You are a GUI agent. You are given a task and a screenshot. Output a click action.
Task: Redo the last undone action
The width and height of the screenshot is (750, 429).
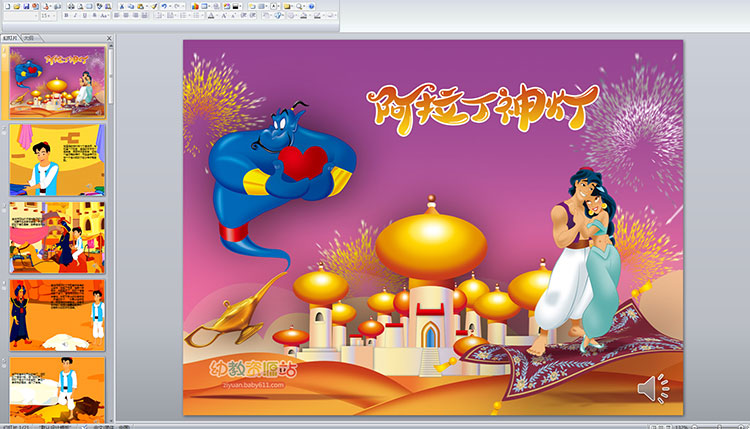pyautogui.click(x=176, y=6)
